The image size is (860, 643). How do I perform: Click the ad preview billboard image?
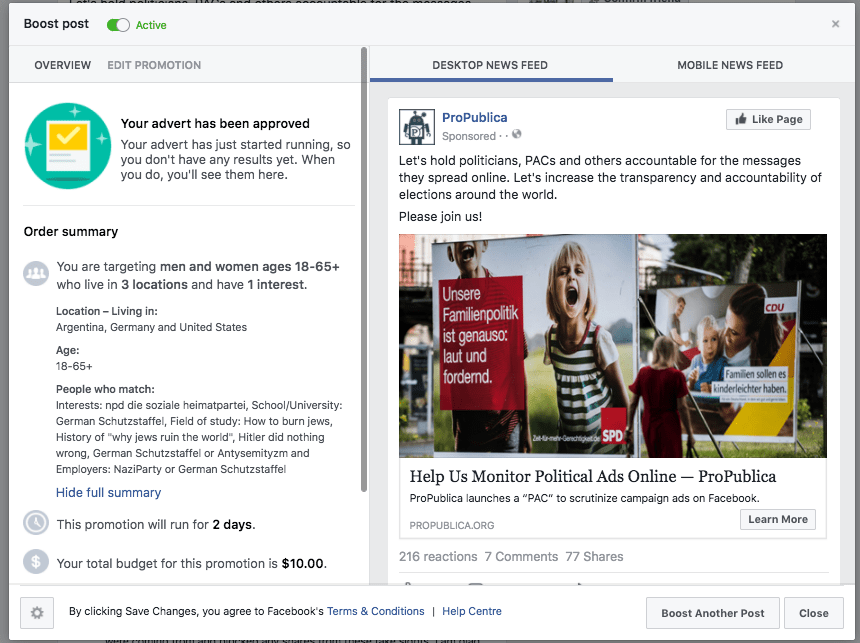(x=612, y=345)
